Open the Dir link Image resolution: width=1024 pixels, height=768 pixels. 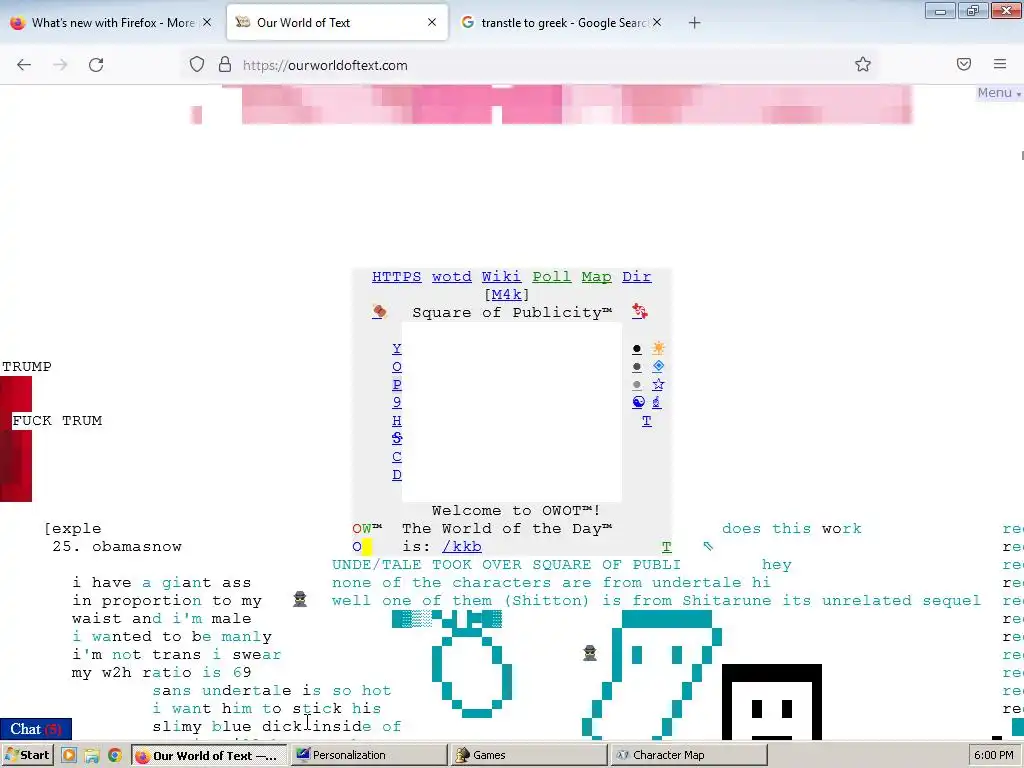point(636,277)
